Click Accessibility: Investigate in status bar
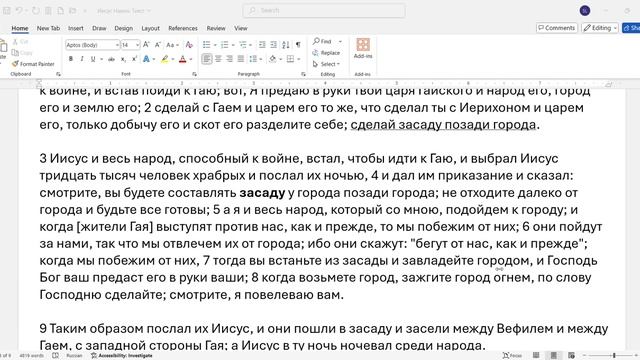Image resolution: width=640 pixels, height=360 pixels. pyautogui.click(x=122, y=356)
